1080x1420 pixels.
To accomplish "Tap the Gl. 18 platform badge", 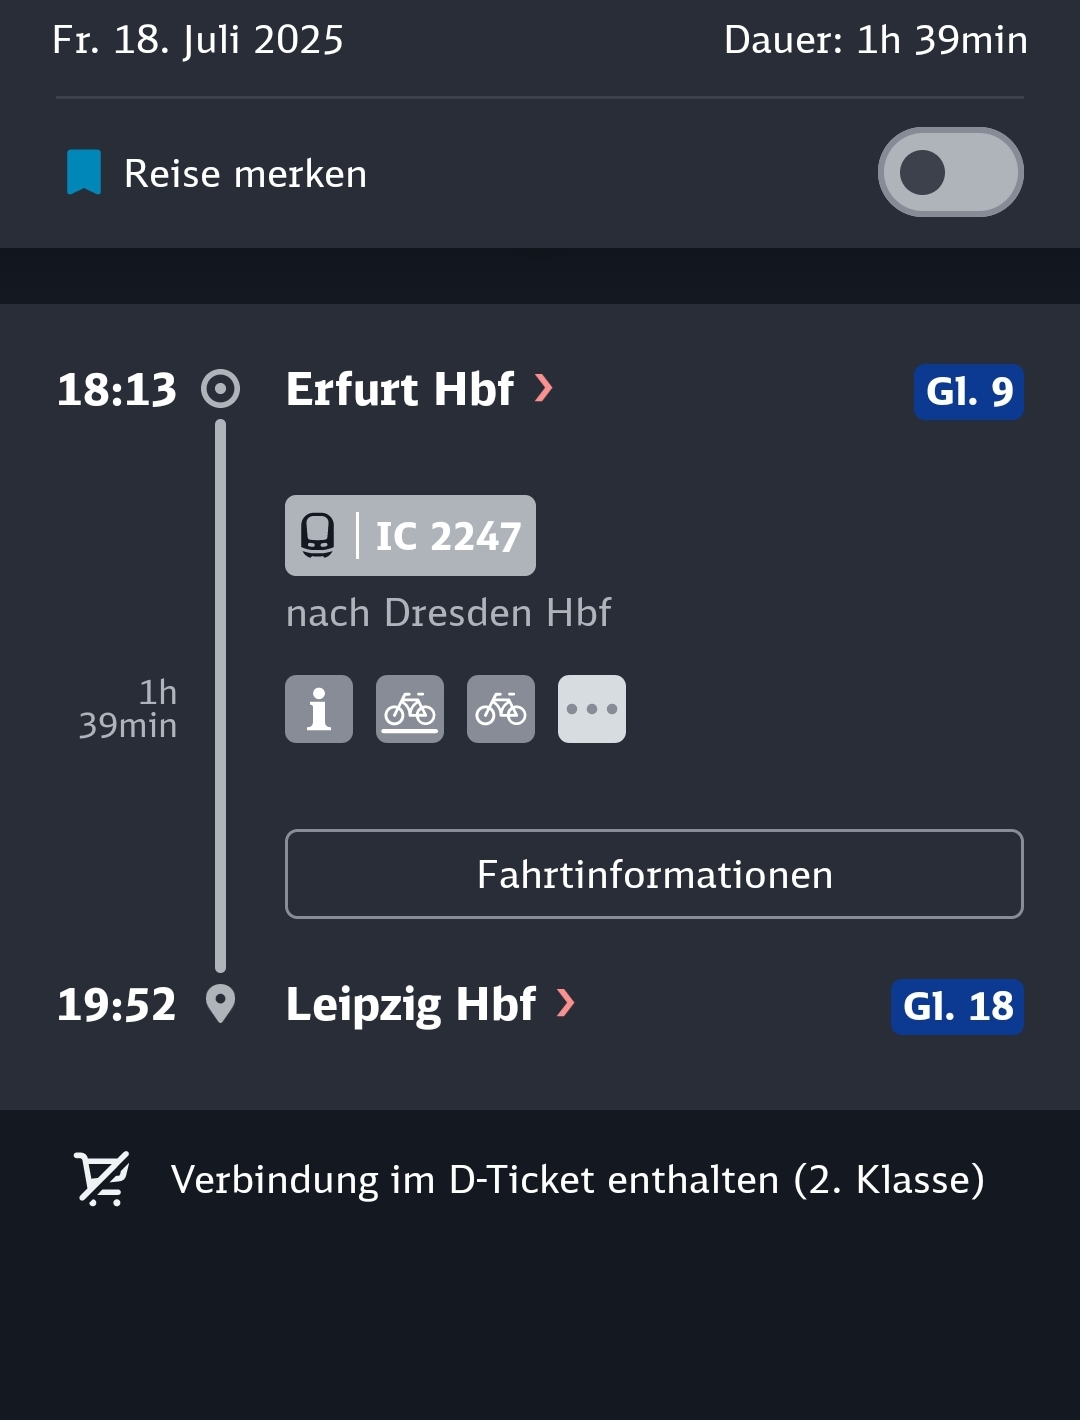I will point(957,1006).
